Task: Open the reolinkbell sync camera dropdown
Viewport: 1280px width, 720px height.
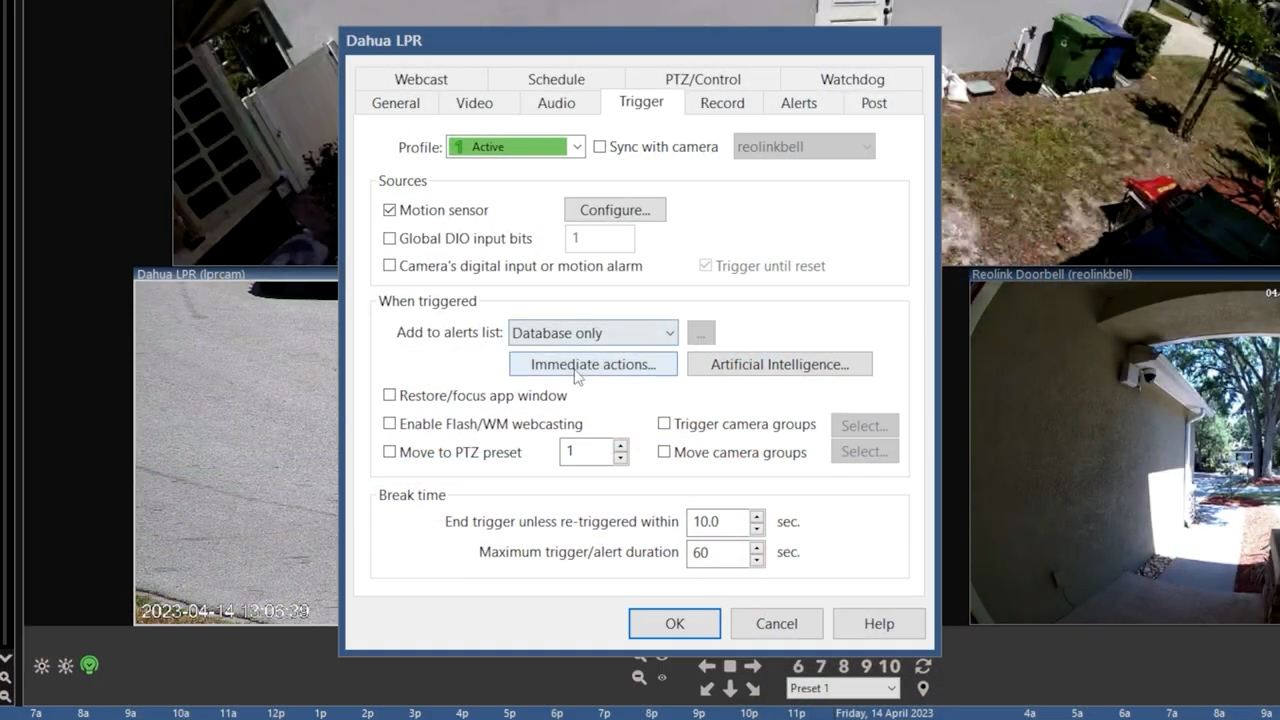Action: click(804, 147)
